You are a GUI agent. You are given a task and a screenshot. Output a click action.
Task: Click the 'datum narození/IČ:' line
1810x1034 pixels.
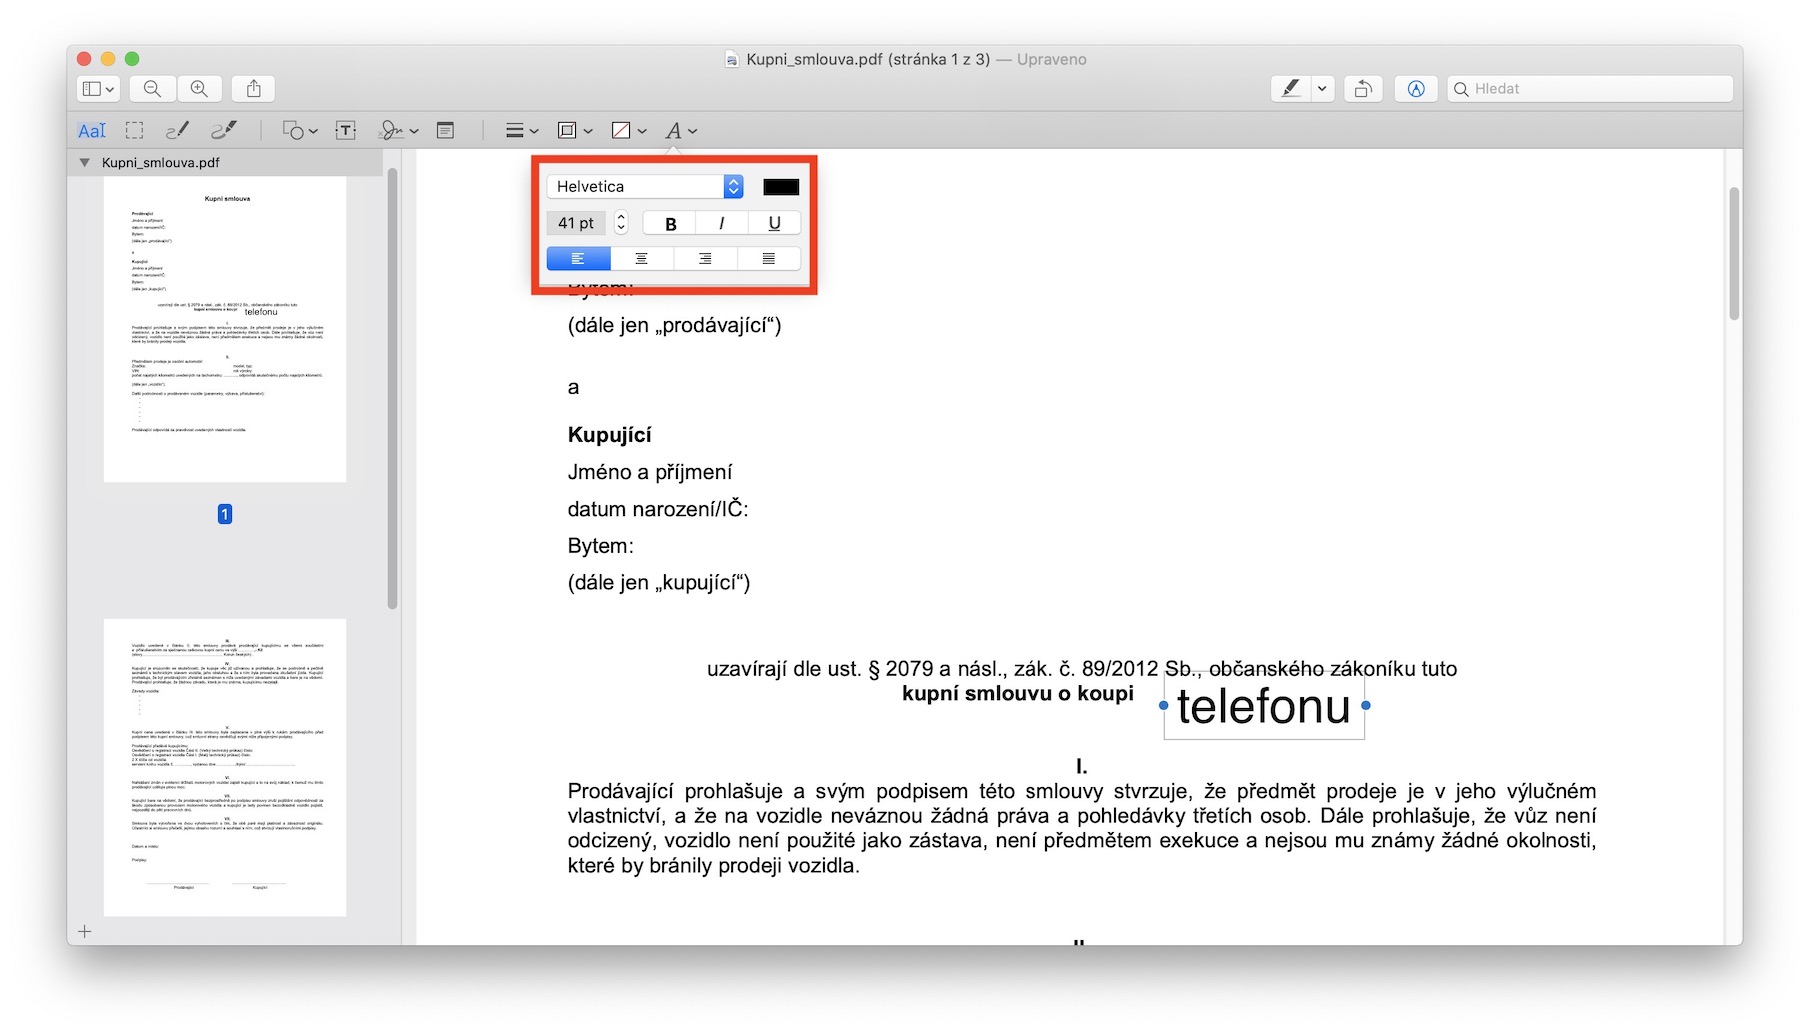pos(658,509)
